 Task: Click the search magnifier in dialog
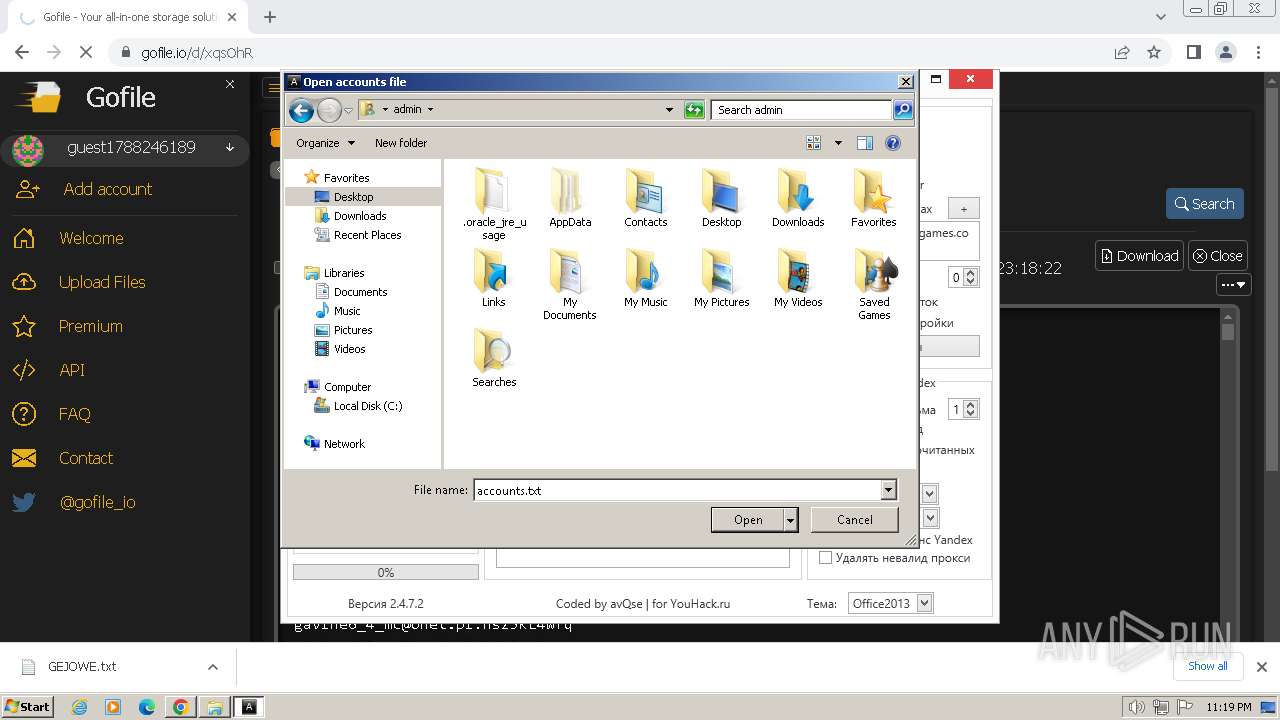tap(902, 110)
